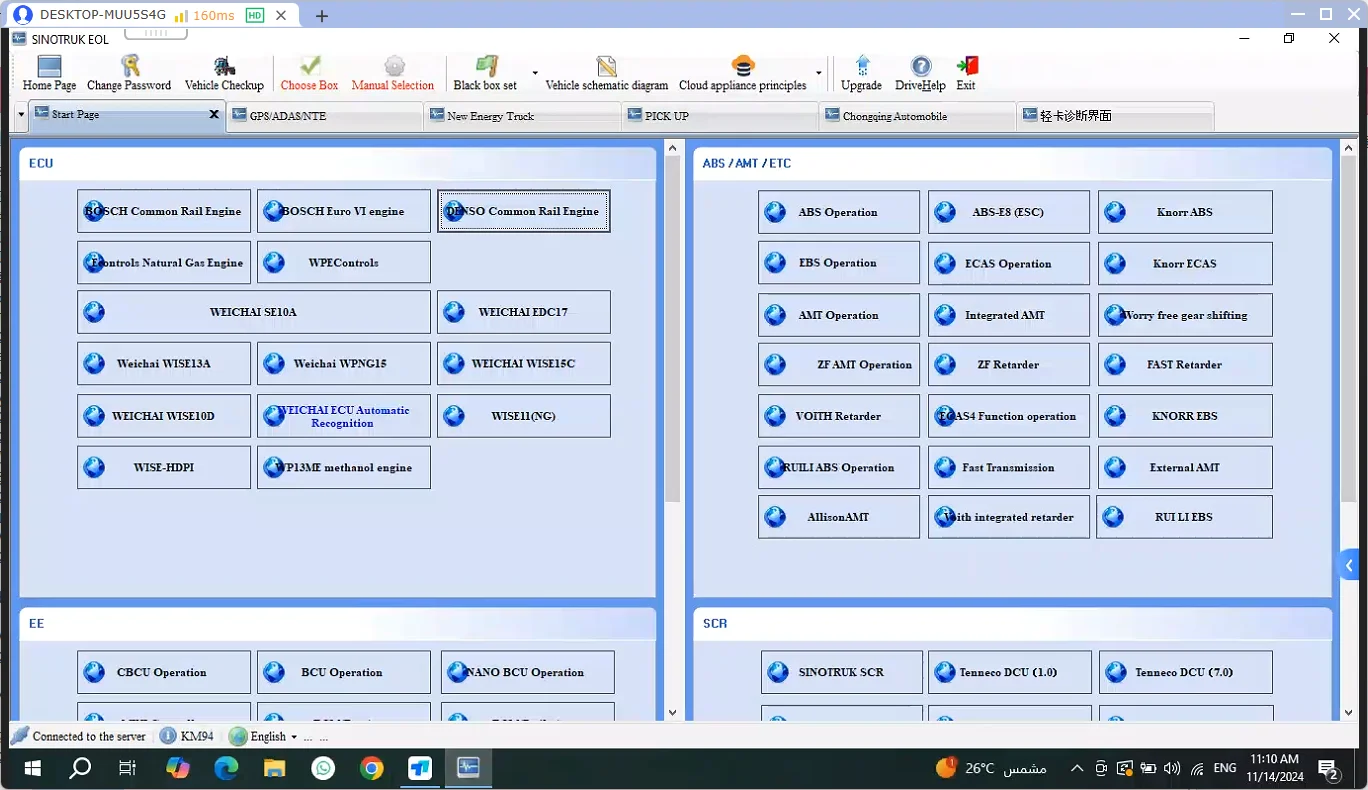Open WEICHAI WISE10D
The width and height of the screenshot is (1368, 790).
point(164,416)
